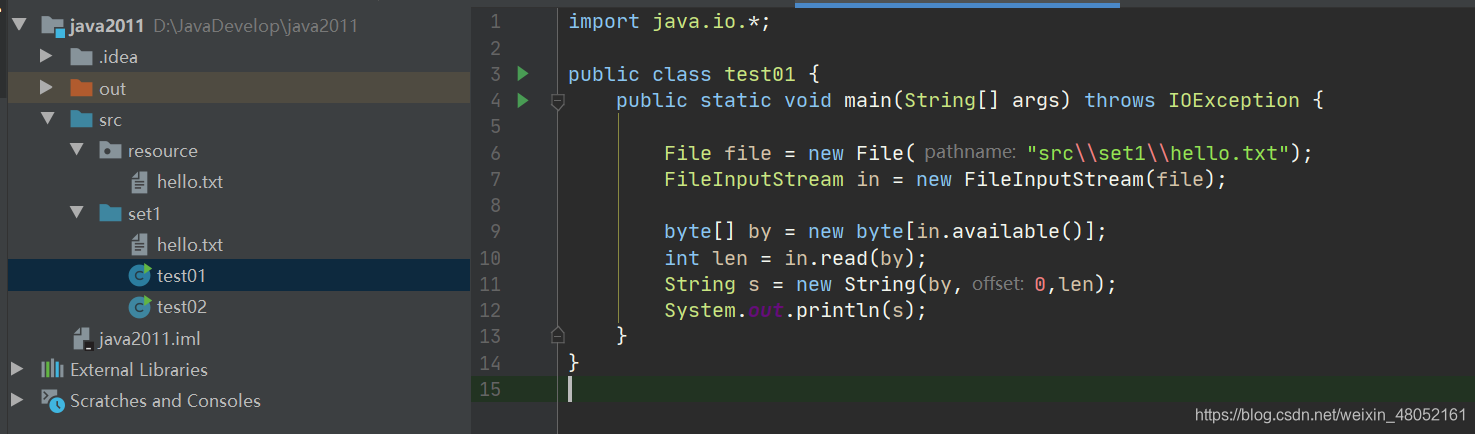Select java2011 project root in tree
The height and width of the screenshot is (434, 1475).
click(238, 25)
